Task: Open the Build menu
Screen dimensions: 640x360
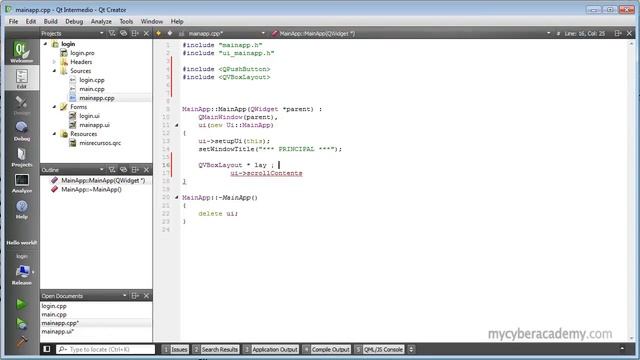Action: pos(51,21)
